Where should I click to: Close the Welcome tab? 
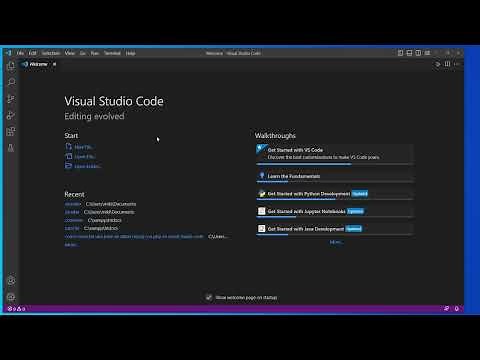coord(54,64)
